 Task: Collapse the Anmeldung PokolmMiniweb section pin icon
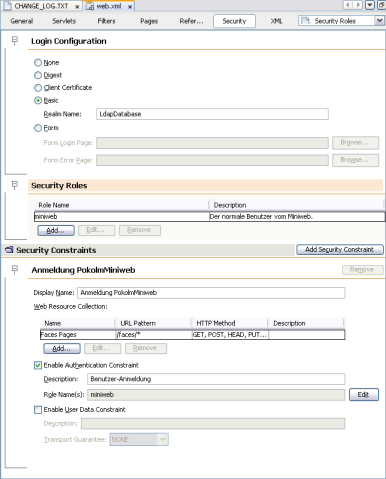click(x=15, y=269)
